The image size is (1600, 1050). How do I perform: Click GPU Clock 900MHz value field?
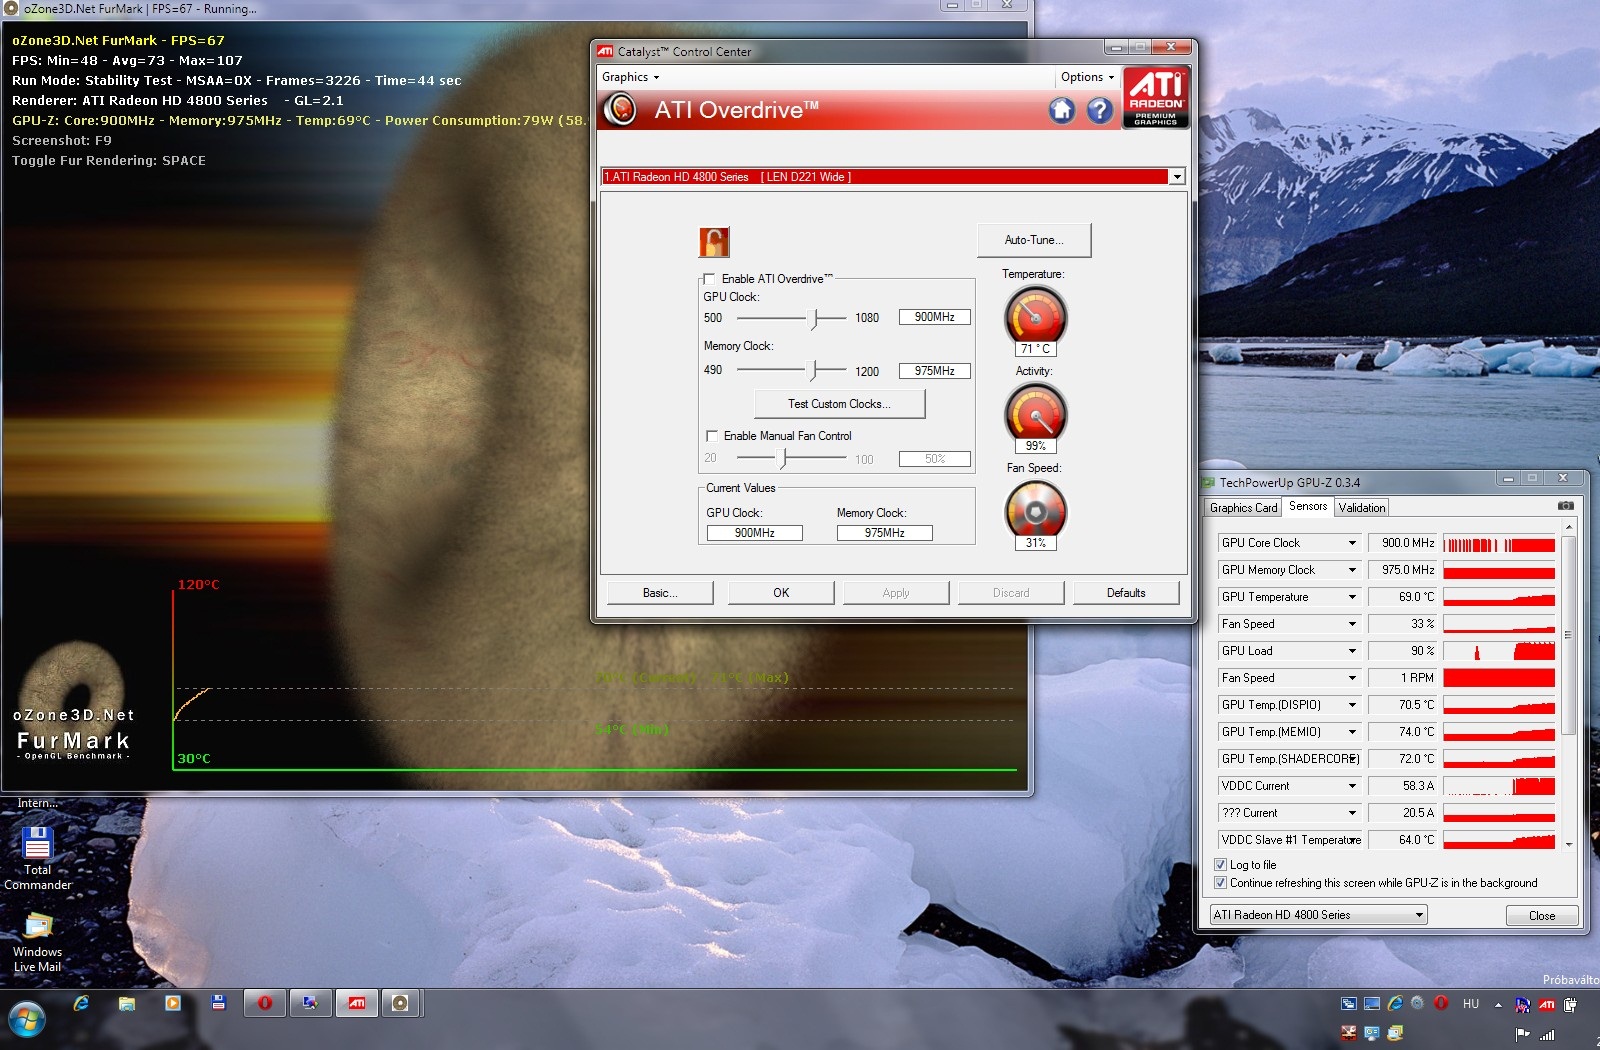[x=935, y=317]
